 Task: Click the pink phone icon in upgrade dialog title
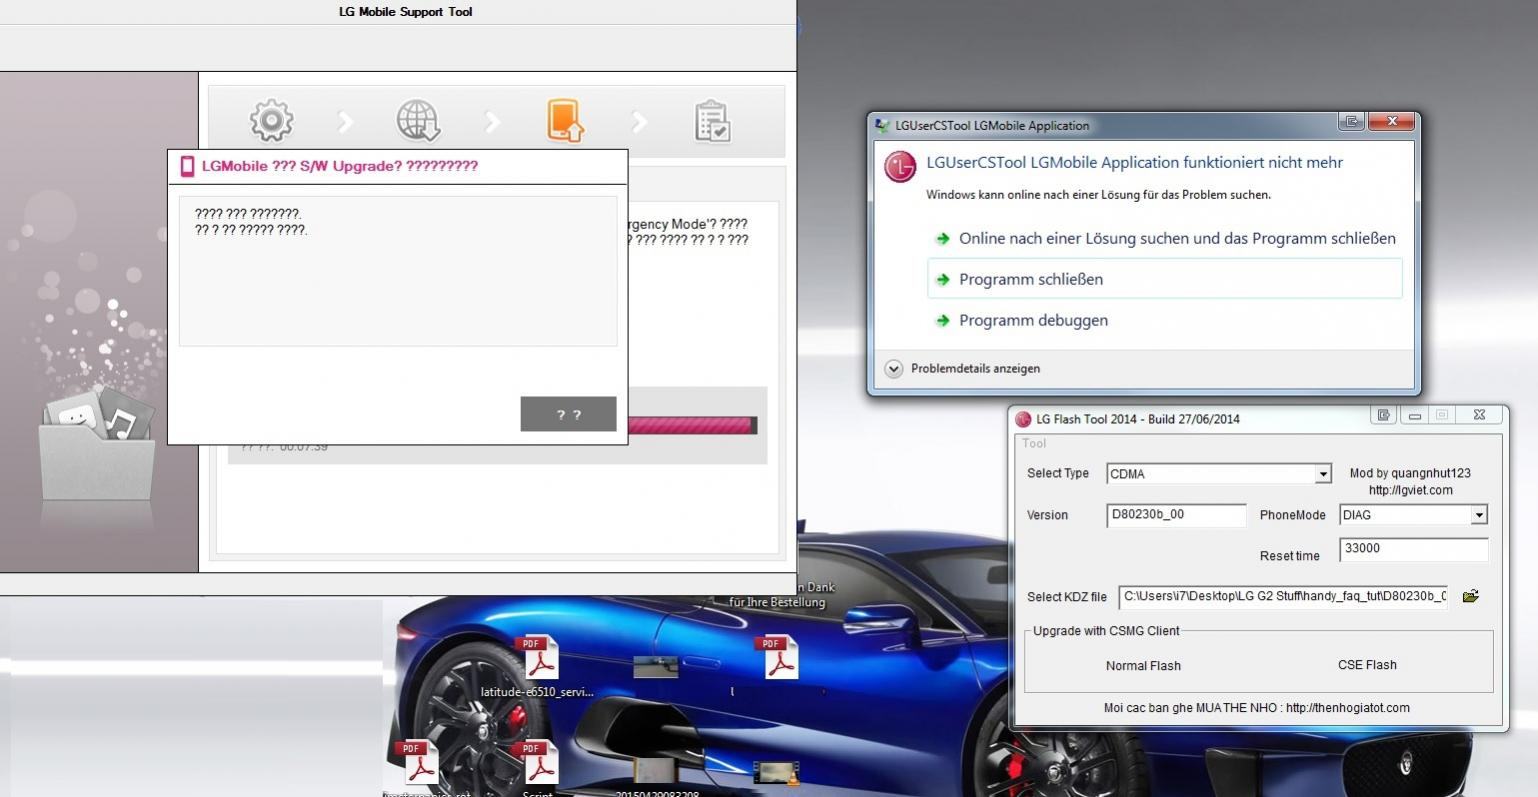click(x=187, y=166)
